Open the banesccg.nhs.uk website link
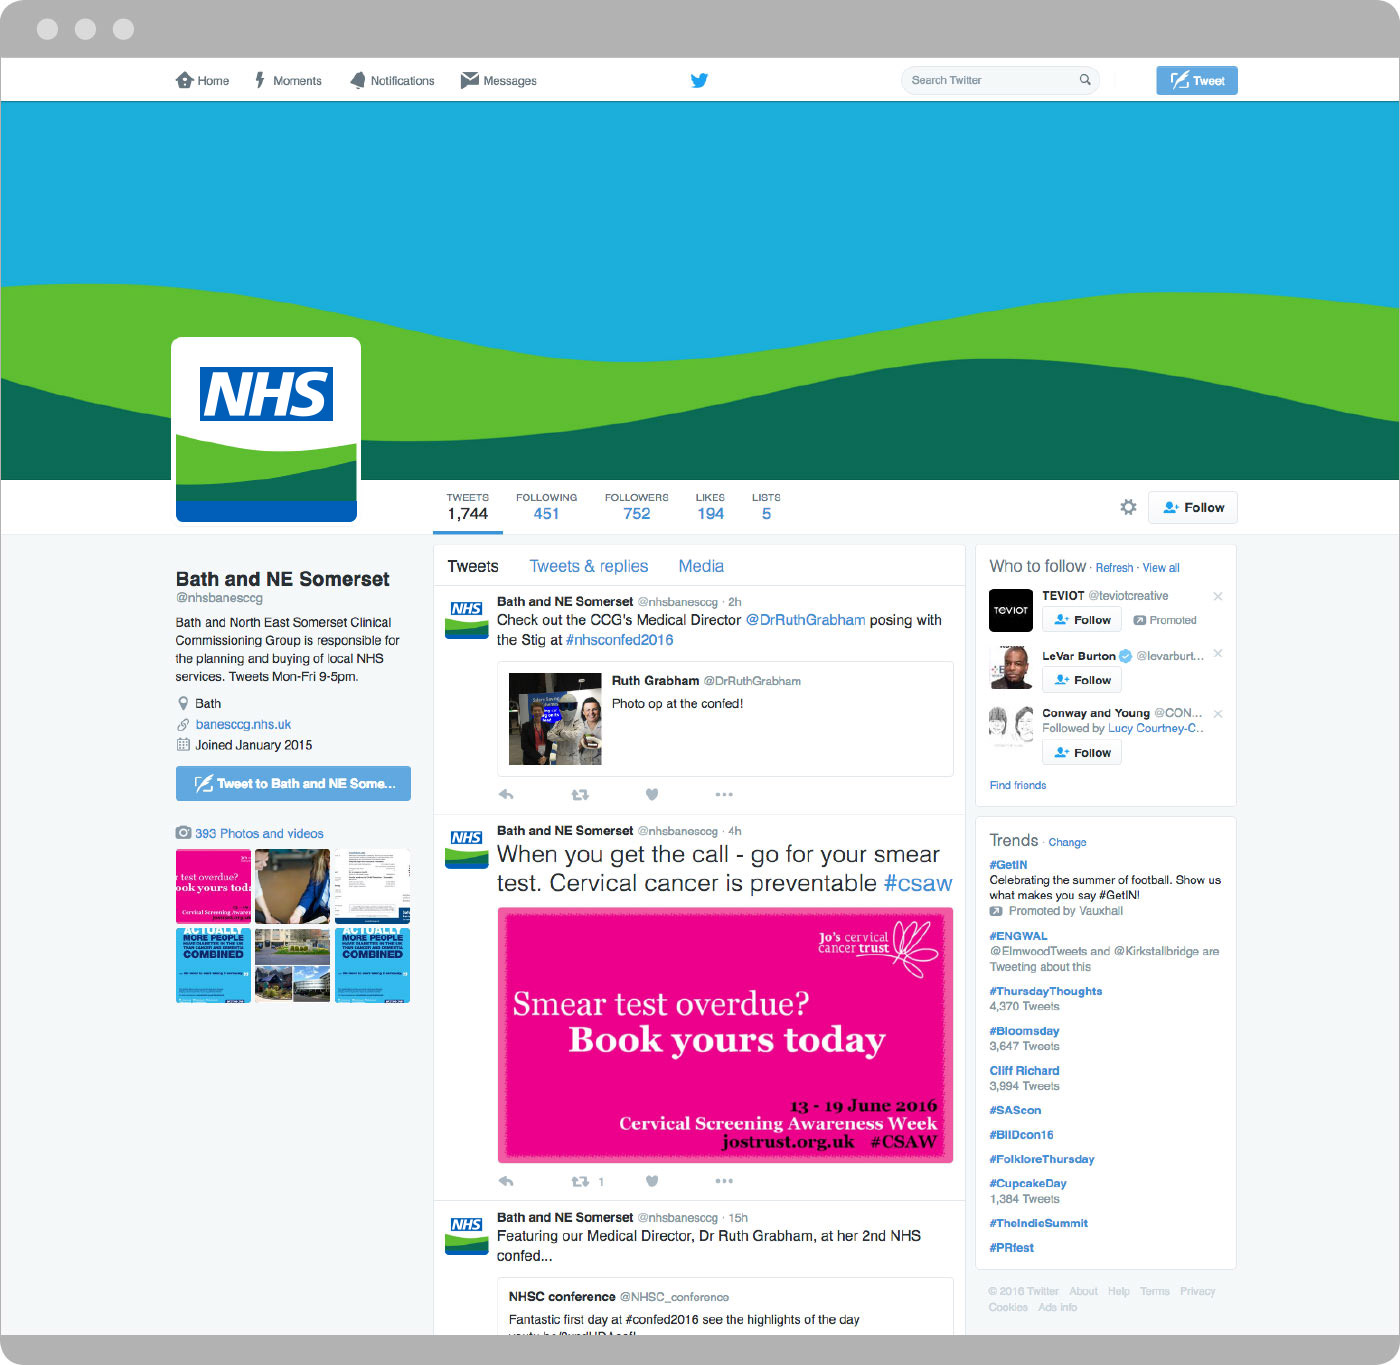This screenshot has height=1365, width=1400. tap(243, 724)
